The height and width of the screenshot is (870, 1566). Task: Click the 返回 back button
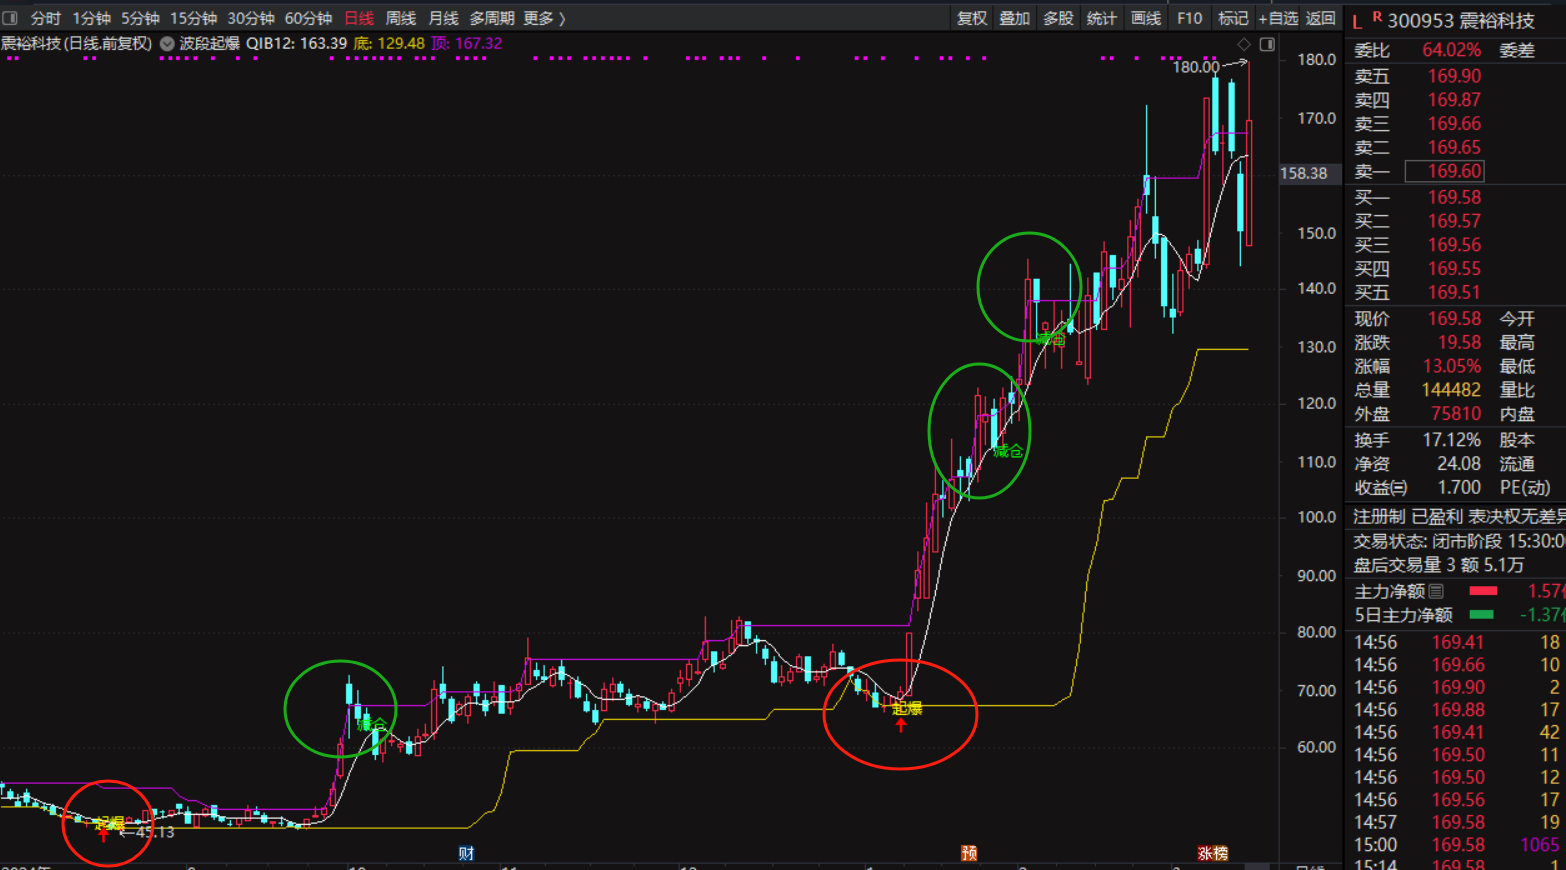(1320, 18)
